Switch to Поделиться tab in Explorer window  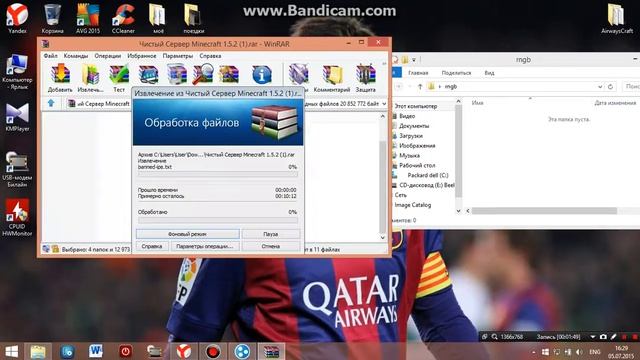point(456,73)
